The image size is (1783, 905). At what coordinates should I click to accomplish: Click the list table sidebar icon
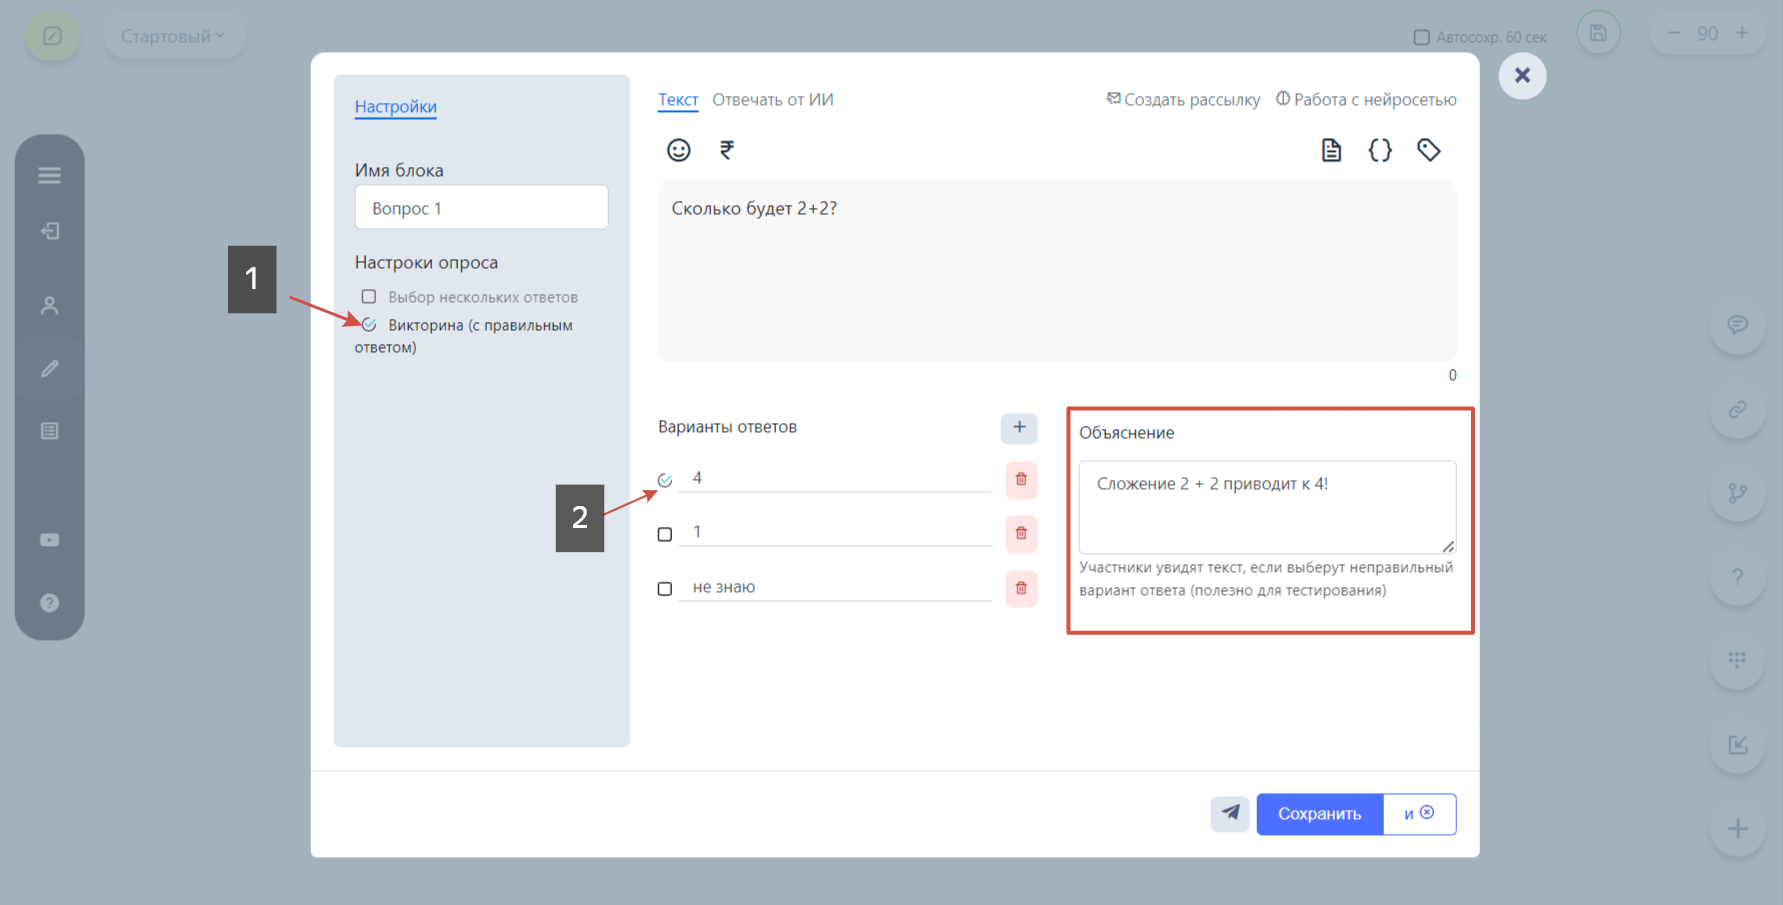[50, 431]
